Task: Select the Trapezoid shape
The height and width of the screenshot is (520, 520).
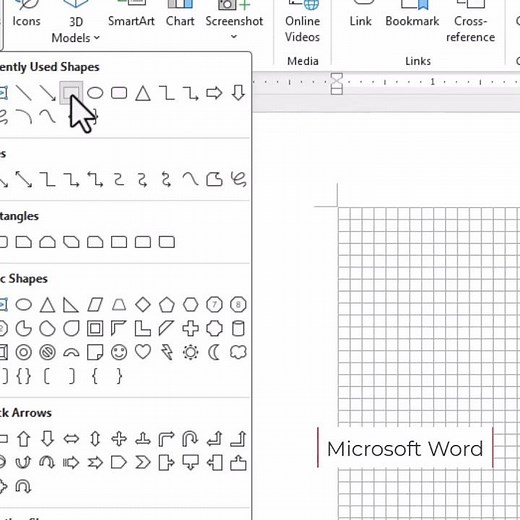Action: [119, 305]
